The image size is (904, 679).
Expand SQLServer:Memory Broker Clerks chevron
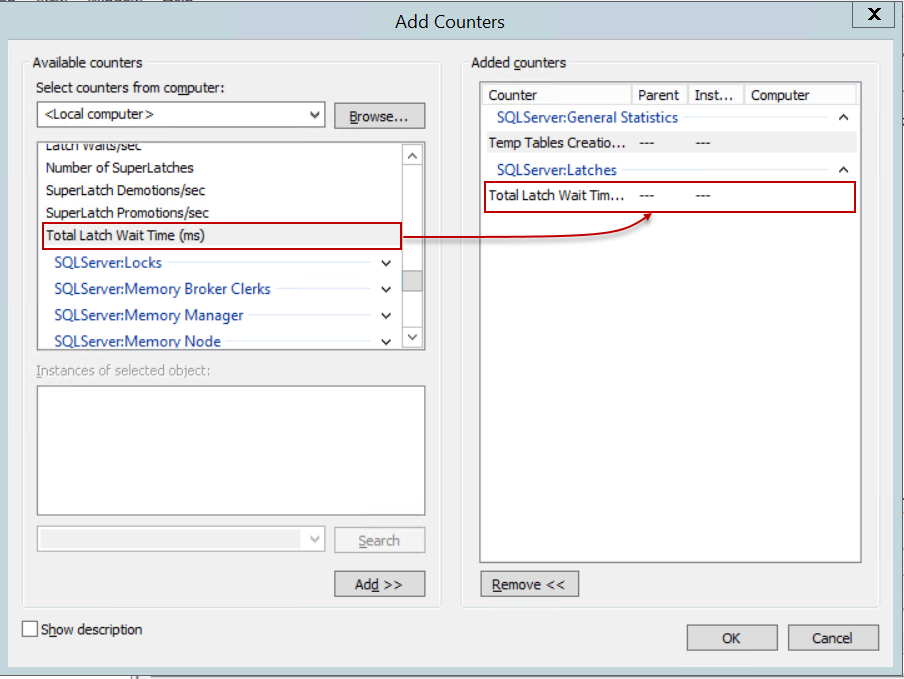click(386, 289)
